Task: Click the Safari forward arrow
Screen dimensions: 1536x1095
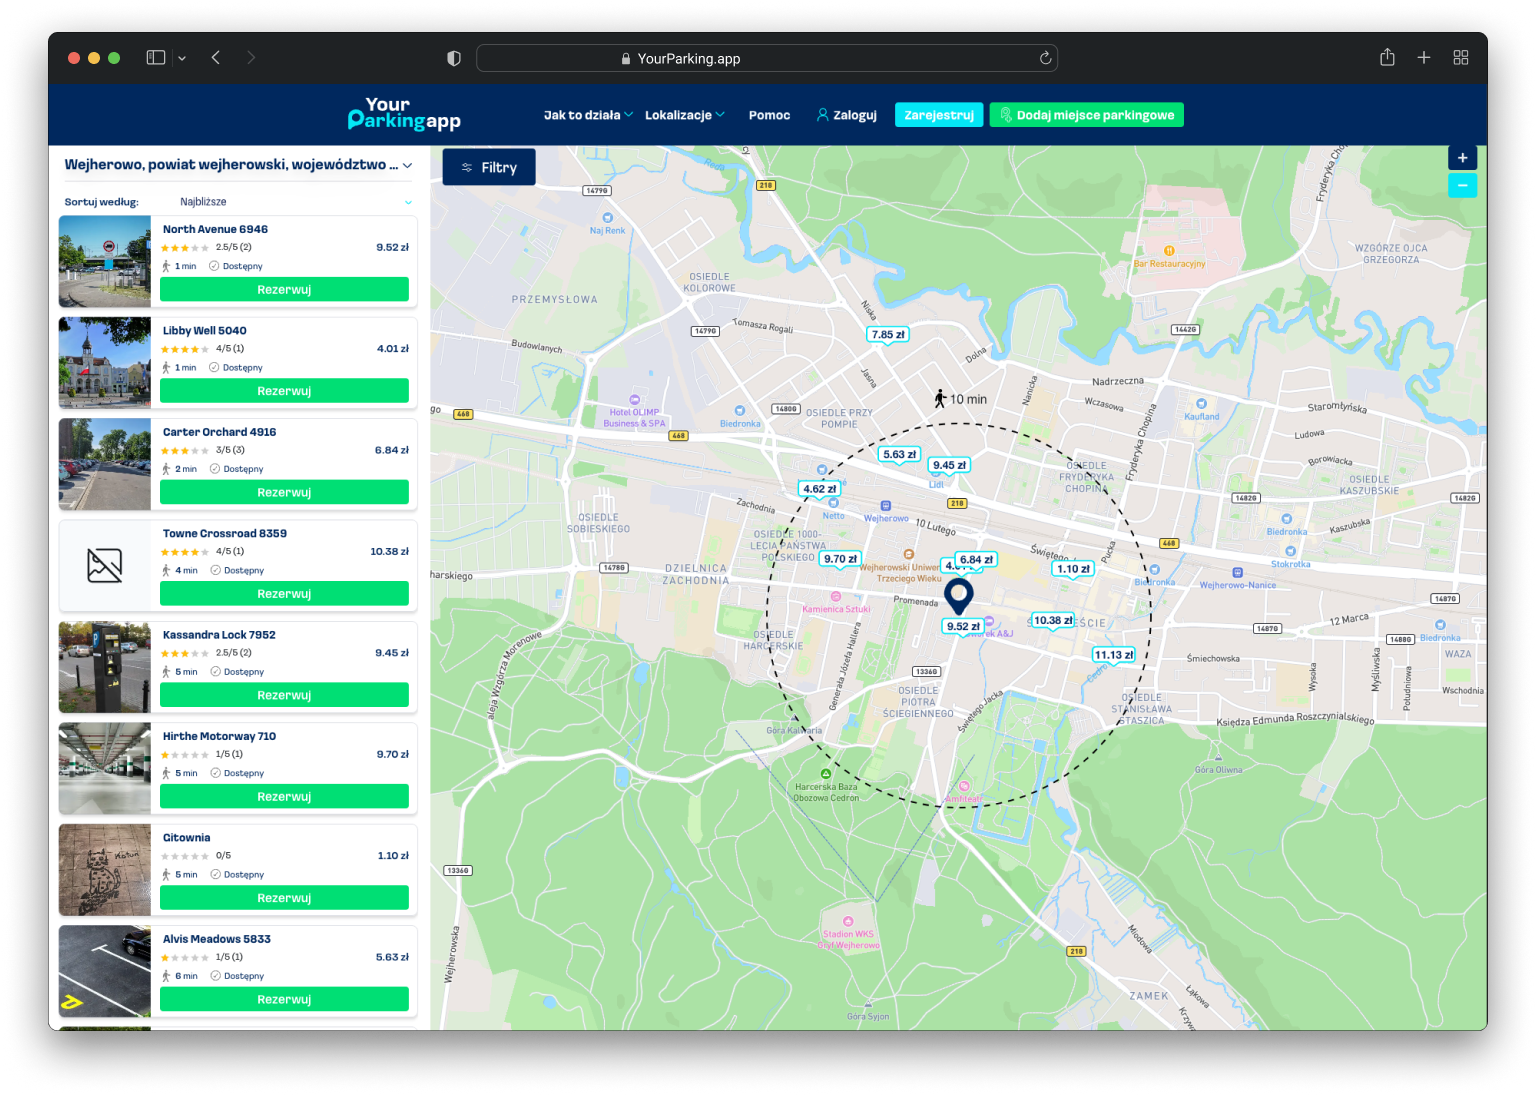Action: [x=251, y=58]
